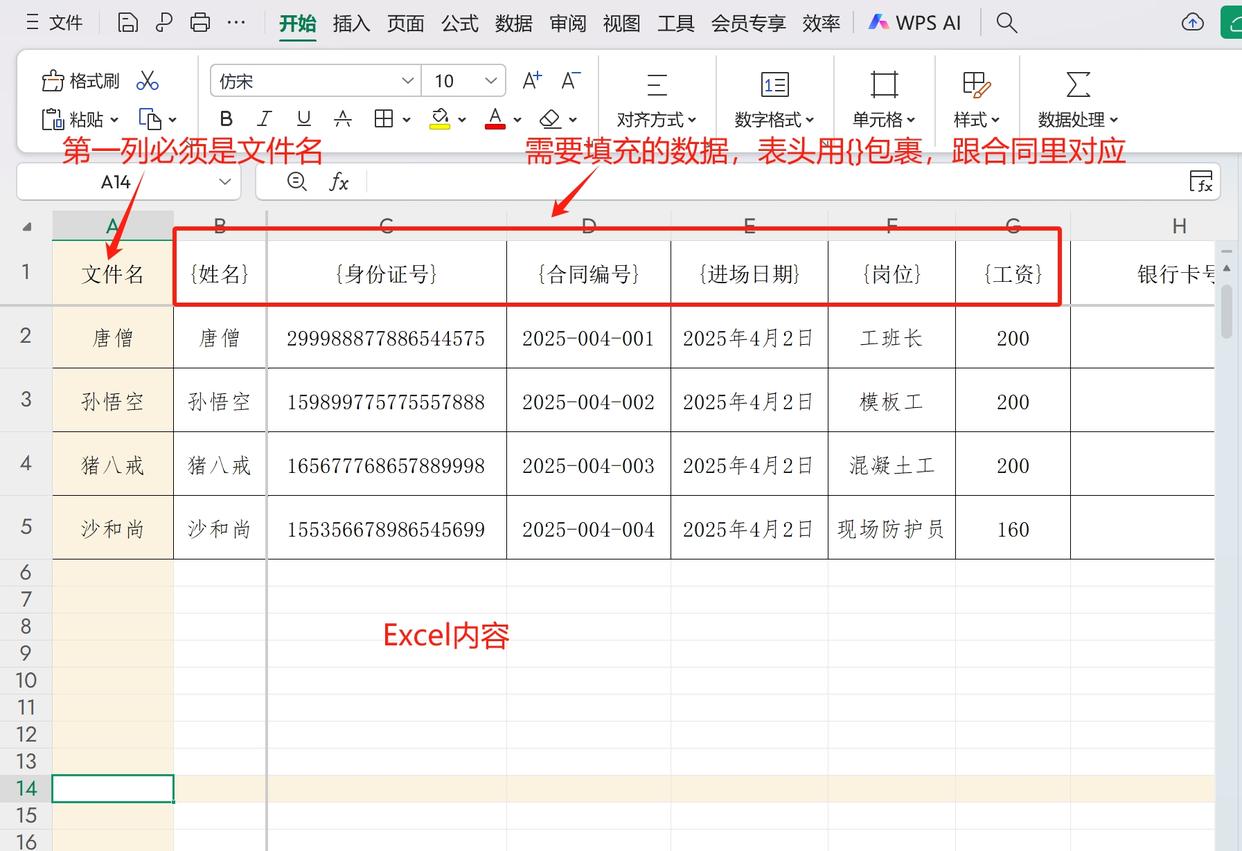
Task: Toggle Underline formatting
Action: (x=304, y=119)
